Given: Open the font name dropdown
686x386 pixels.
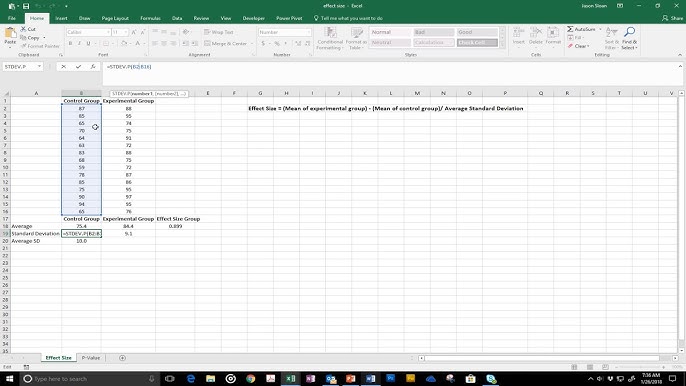Looking at the screenshot, I should [108, 32].
